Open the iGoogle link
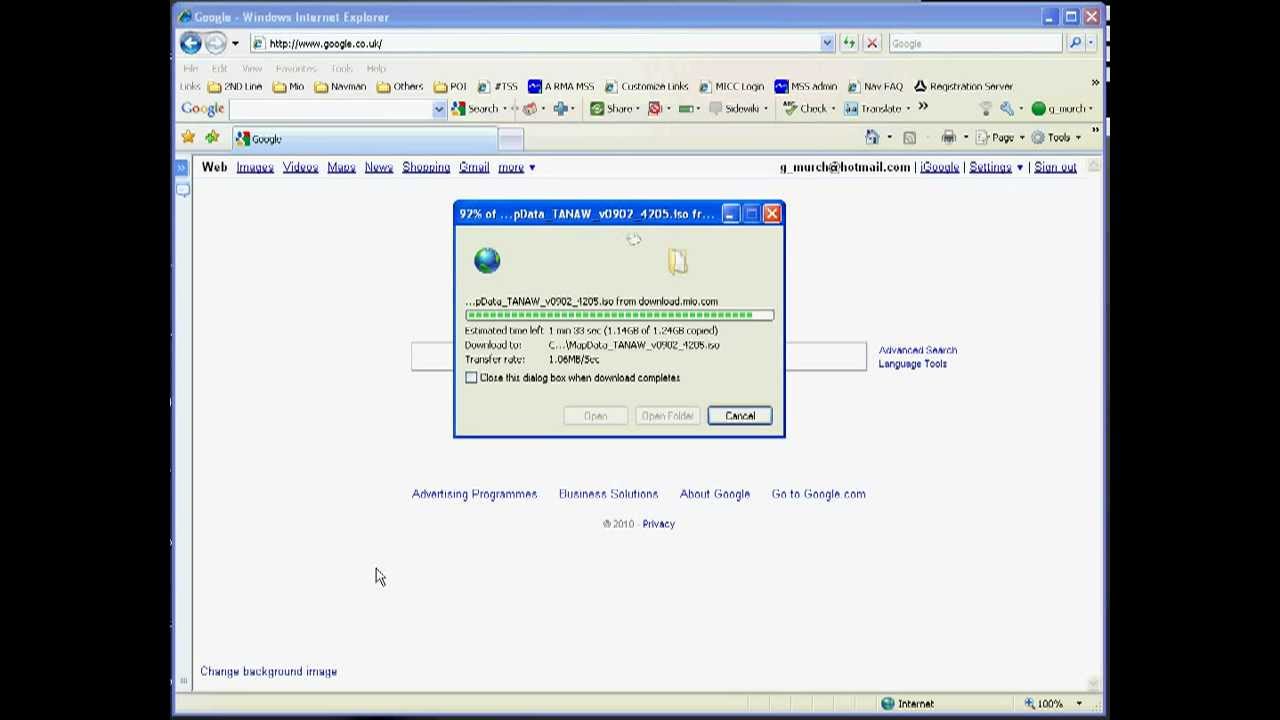 [x=939, y=167]
